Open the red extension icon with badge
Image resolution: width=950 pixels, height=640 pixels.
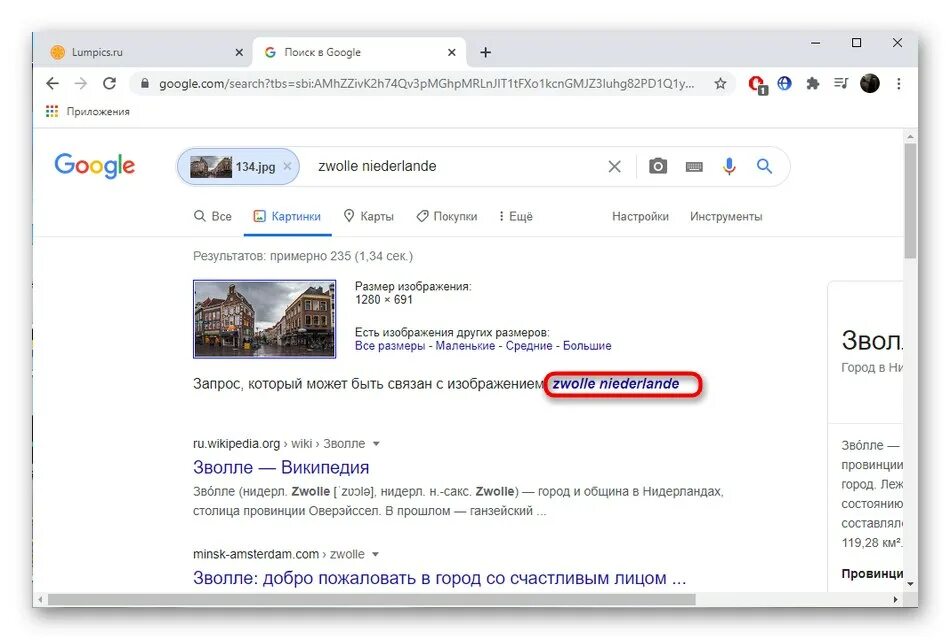pos(757,84)
